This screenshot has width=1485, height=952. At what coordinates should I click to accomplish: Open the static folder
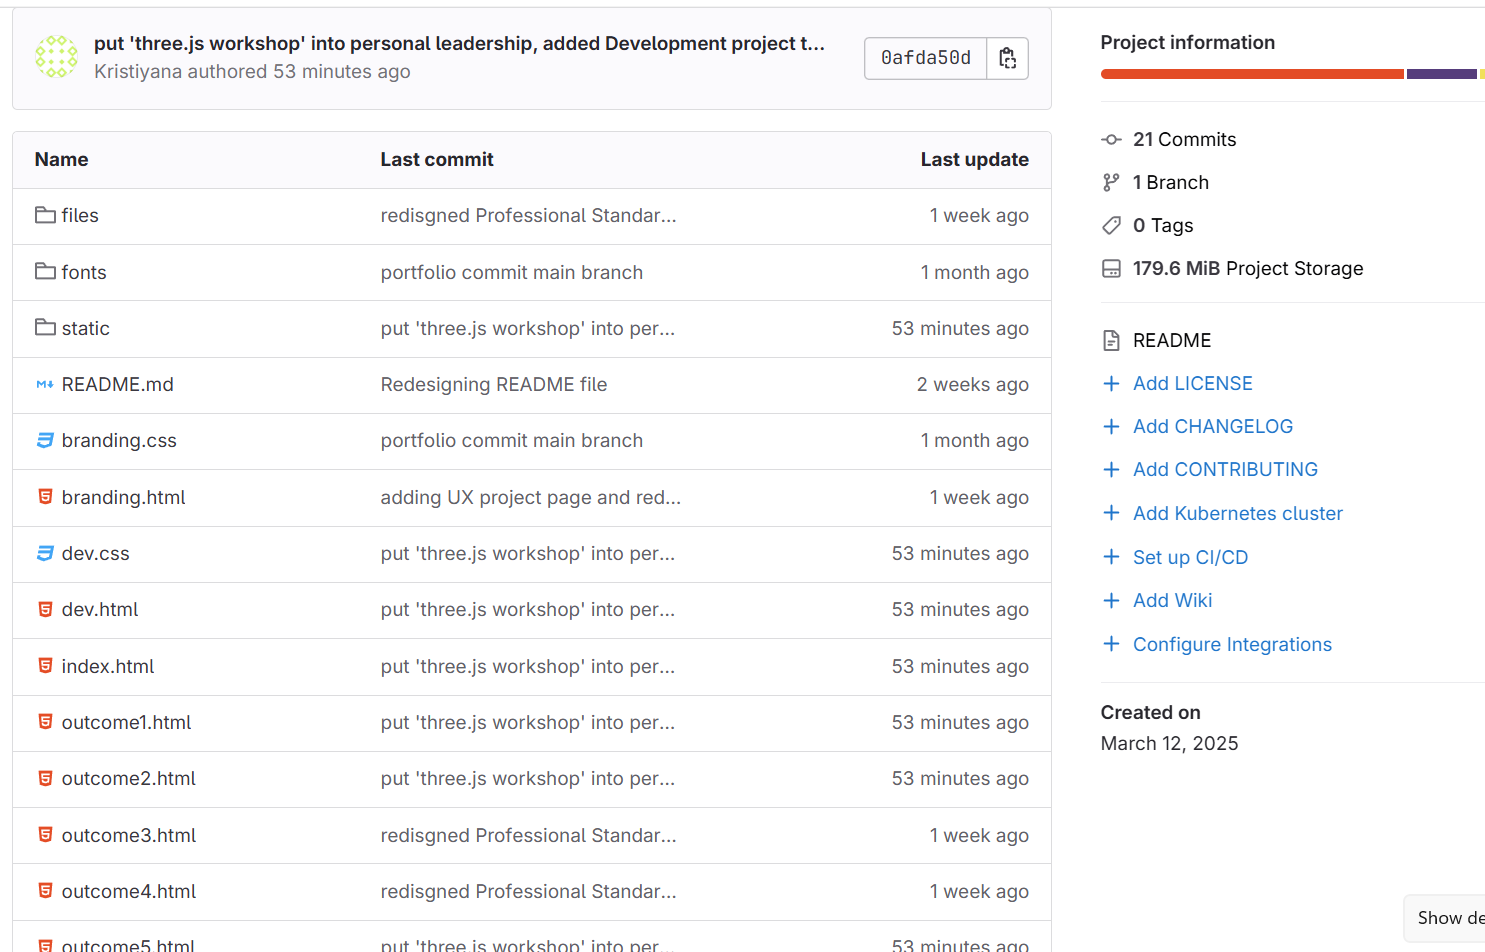click(85, 328)
